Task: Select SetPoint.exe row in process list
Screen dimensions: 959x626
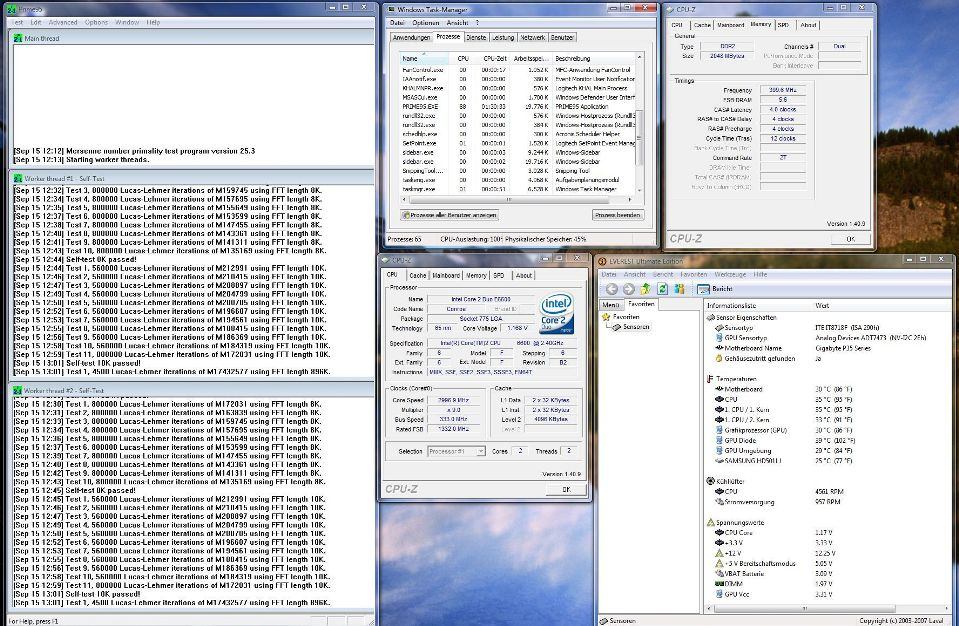Action: 518,143
